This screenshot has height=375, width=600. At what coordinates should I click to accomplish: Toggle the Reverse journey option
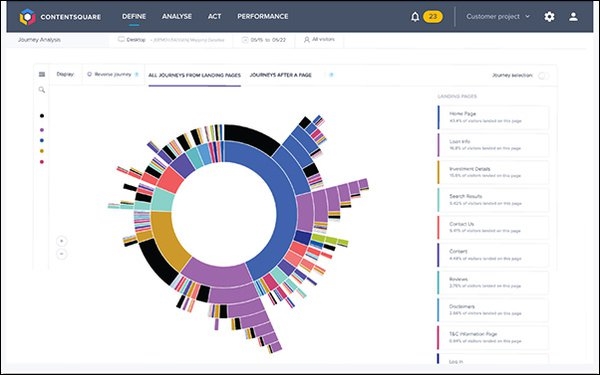tap(109, 74)
